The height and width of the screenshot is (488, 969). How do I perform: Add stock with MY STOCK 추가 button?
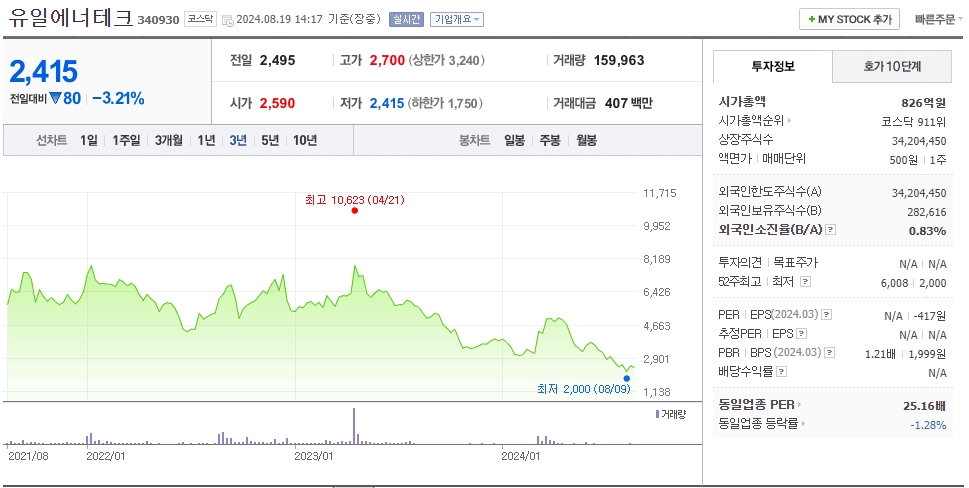click(849, 19)
